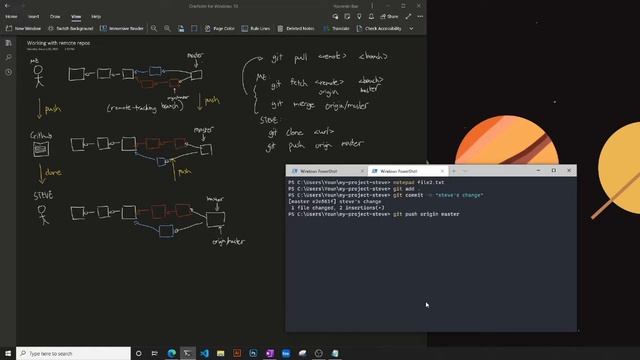Open File Explorer from the taskbar
This screenshot has height=360, width=640.
click(x=220, y=353)
